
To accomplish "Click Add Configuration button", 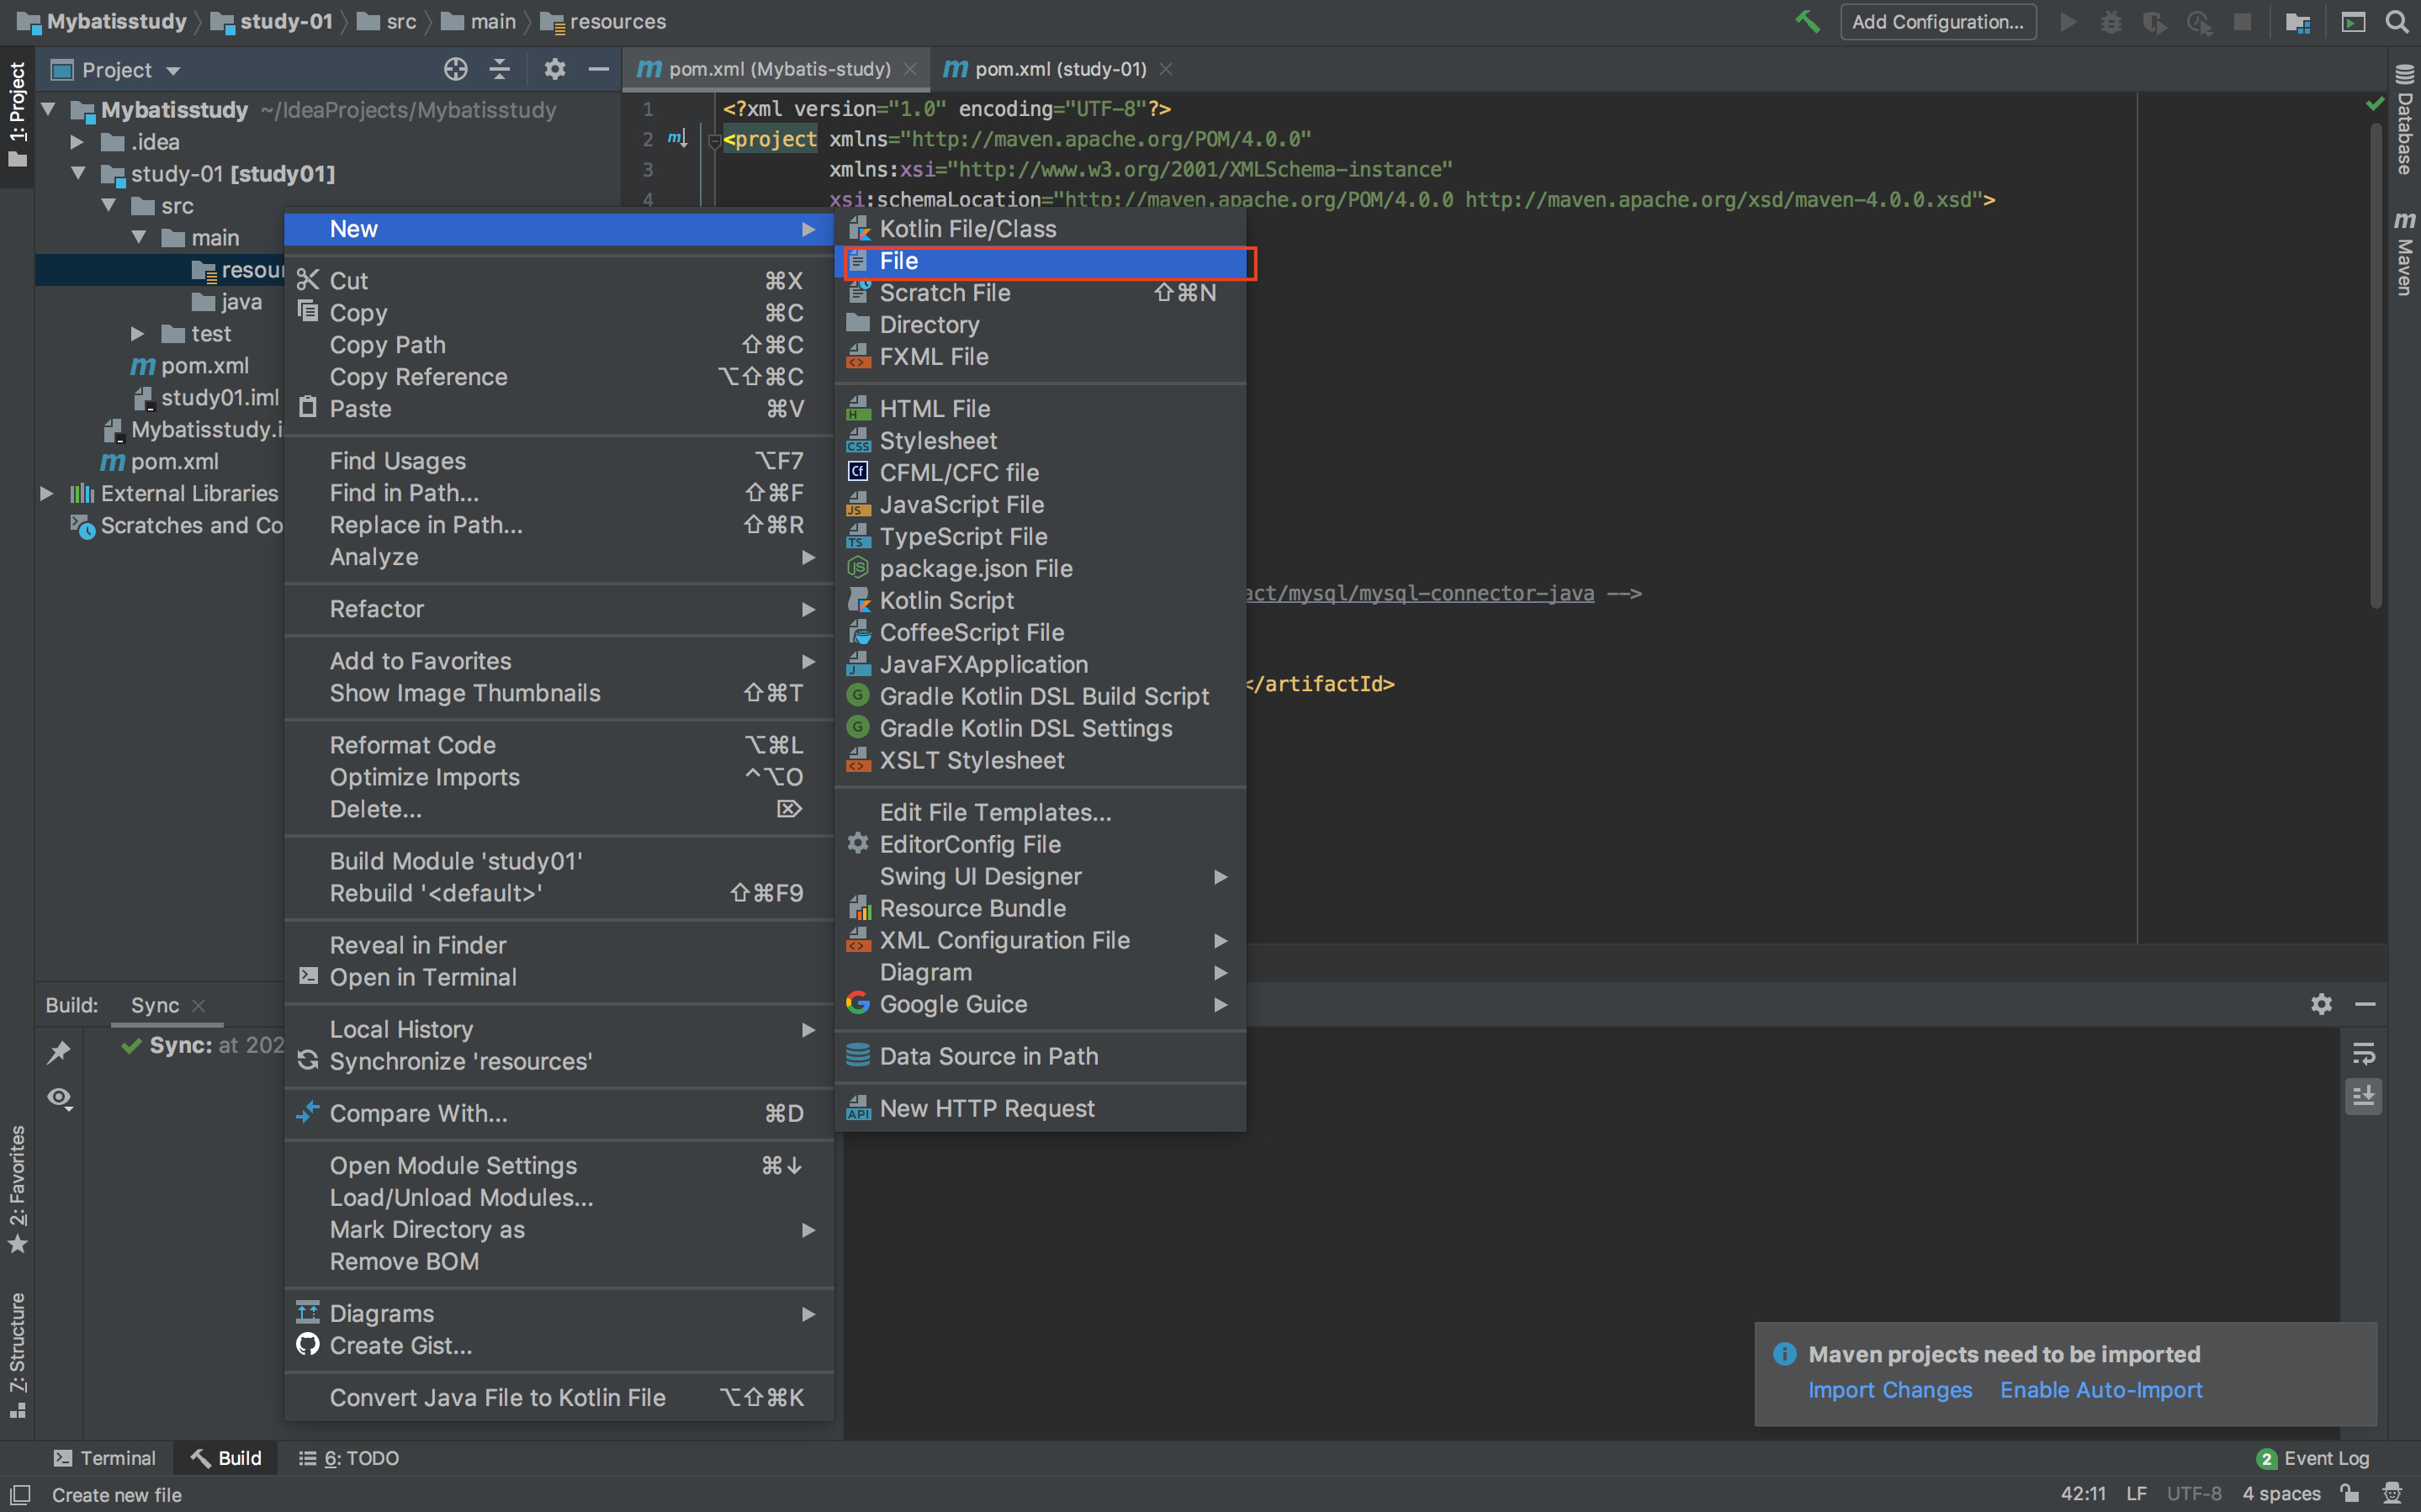I will click(1937, 22).
